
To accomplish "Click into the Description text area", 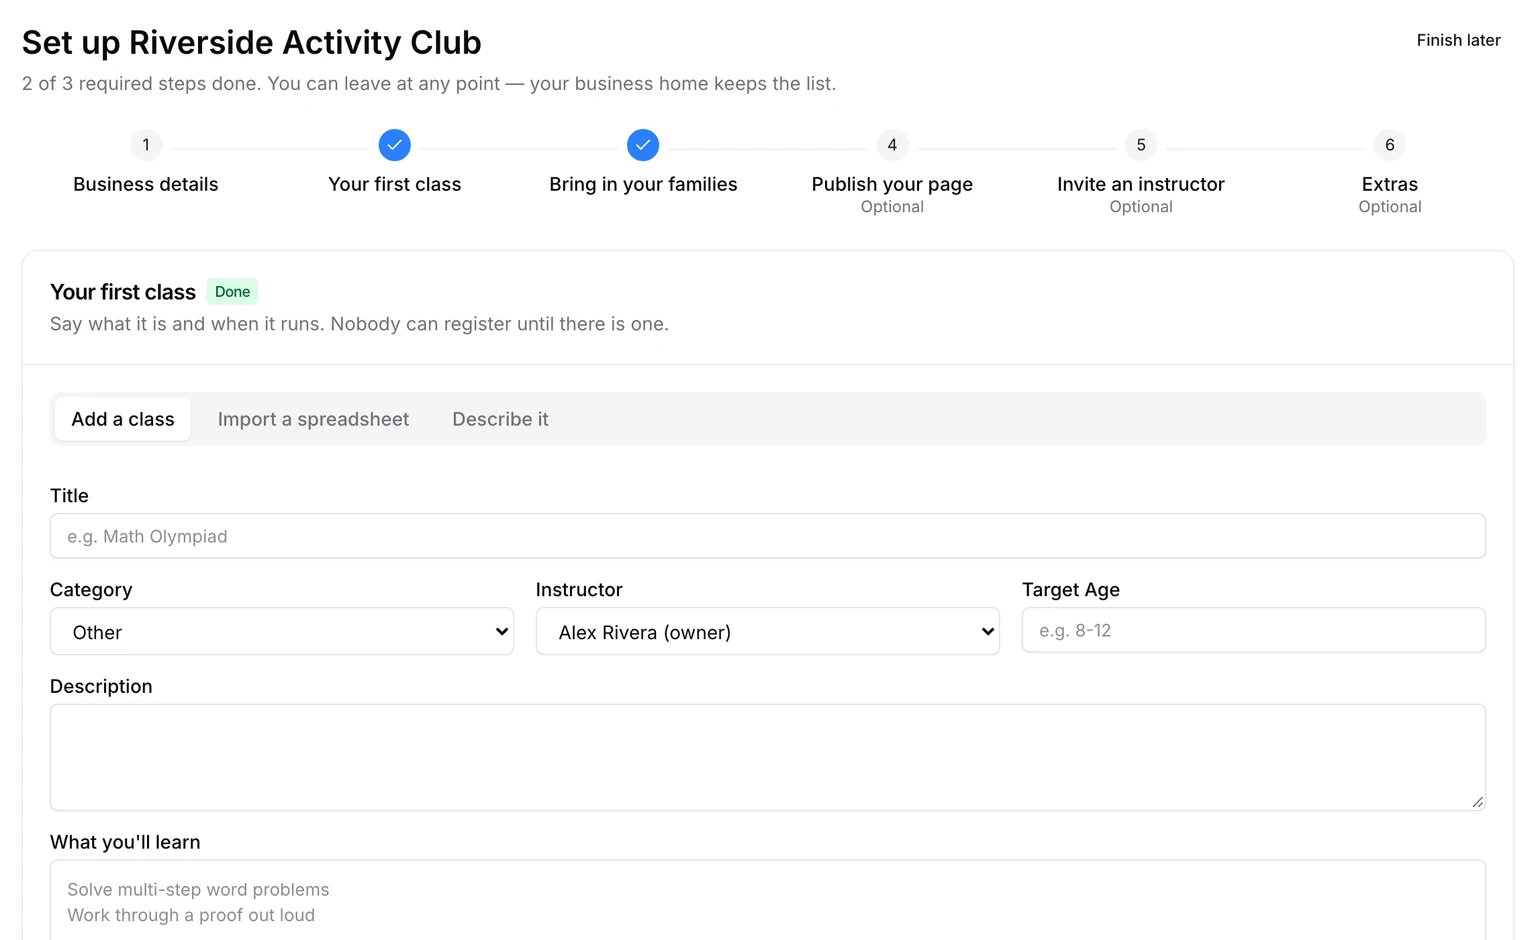I will (x=768, y=757).
